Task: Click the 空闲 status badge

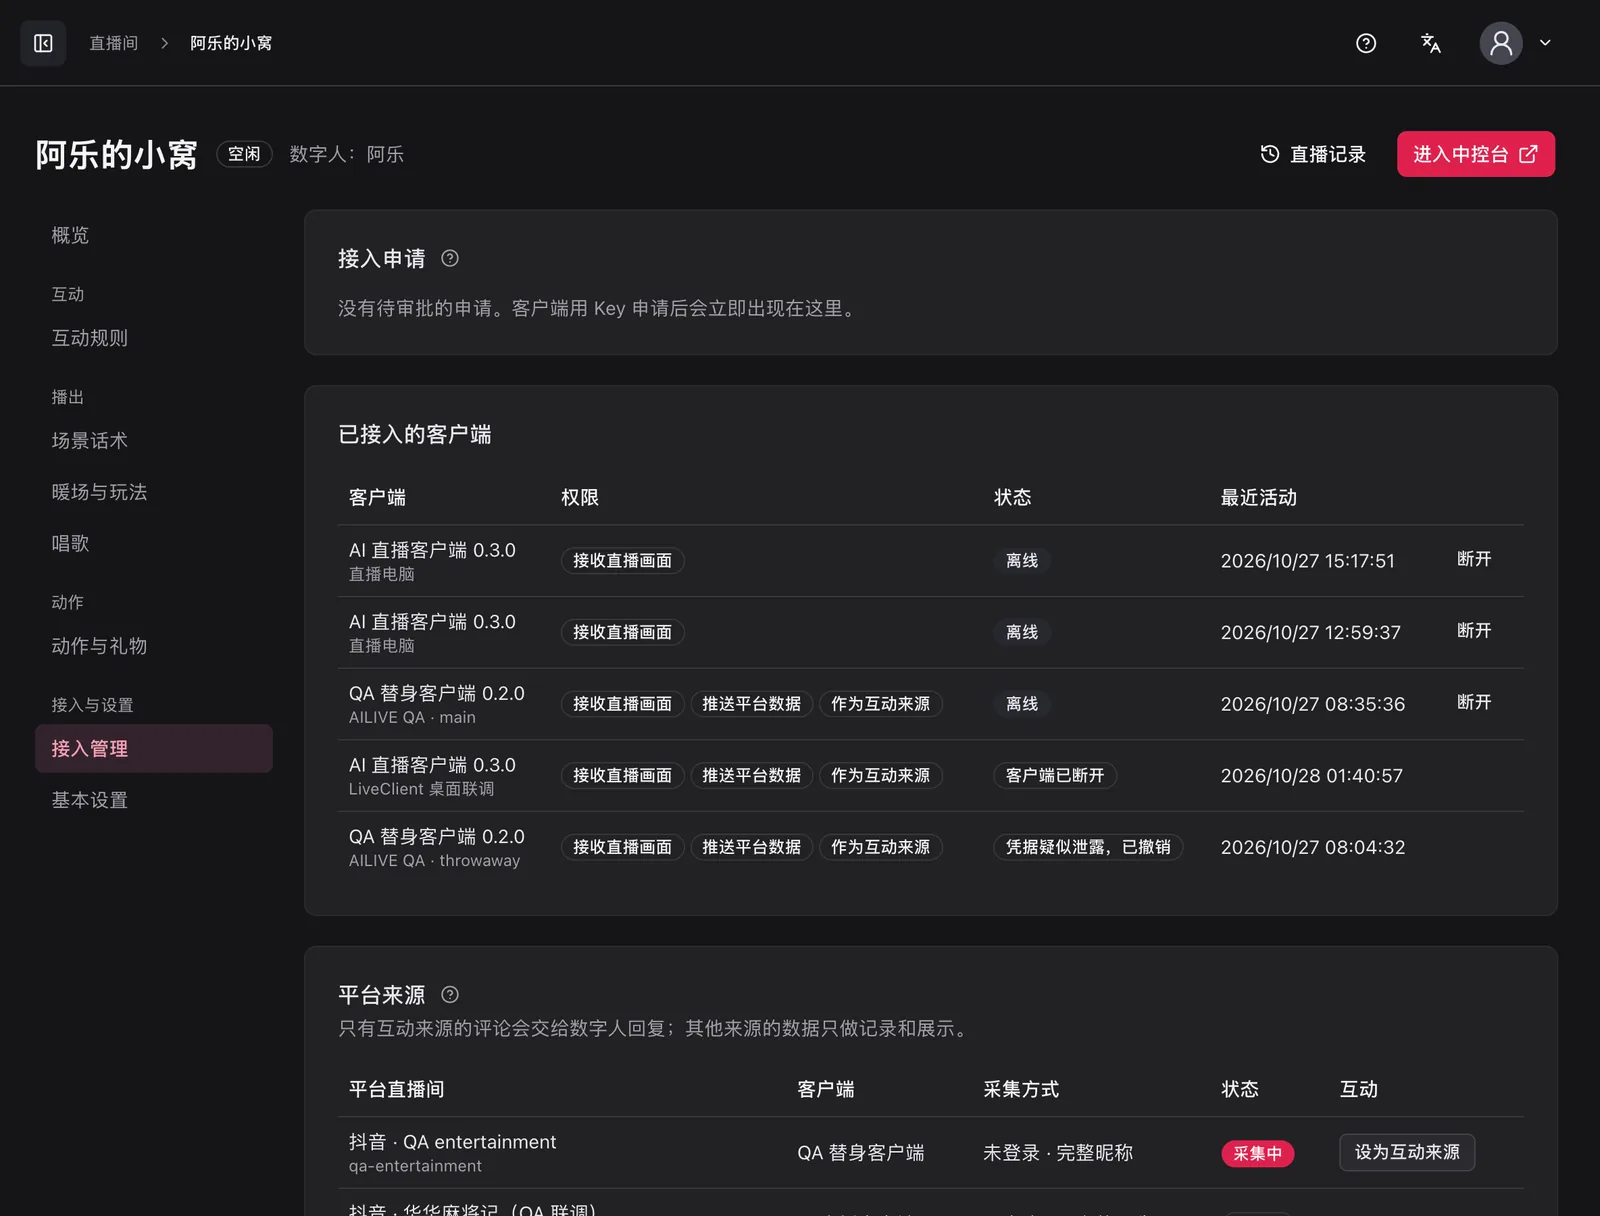Action: 244,154
